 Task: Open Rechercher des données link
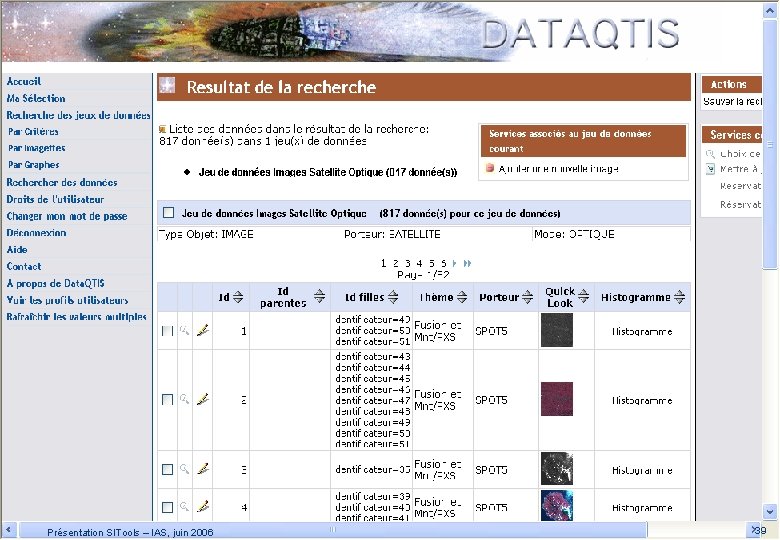(x=62, y=182)
